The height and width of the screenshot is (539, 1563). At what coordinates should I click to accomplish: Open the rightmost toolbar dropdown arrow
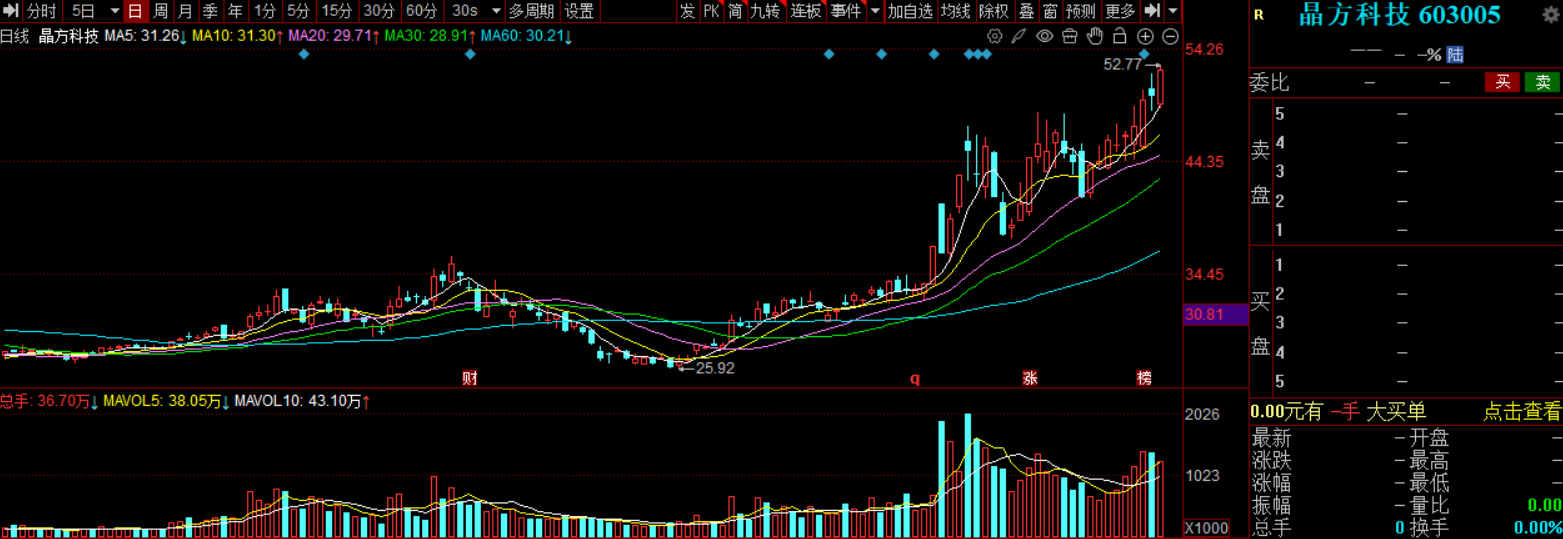(1173, 11)
